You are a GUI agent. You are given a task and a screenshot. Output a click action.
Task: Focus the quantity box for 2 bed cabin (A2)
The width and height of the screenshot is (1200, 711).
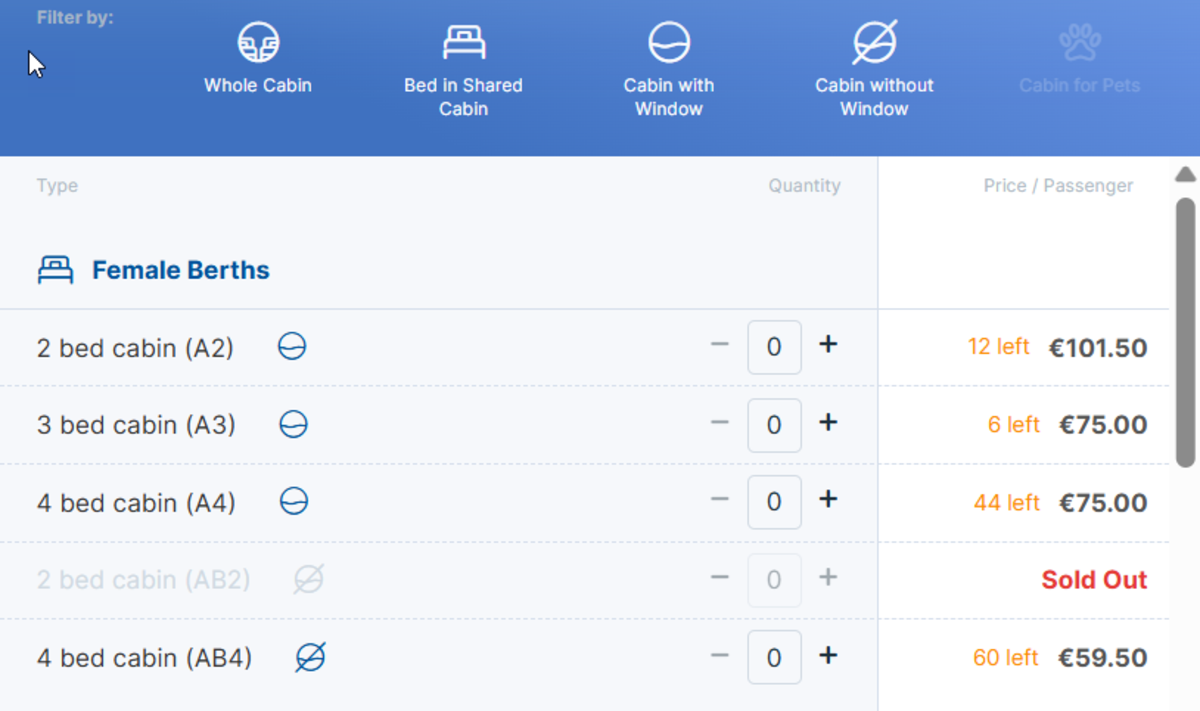pos(774,347)
